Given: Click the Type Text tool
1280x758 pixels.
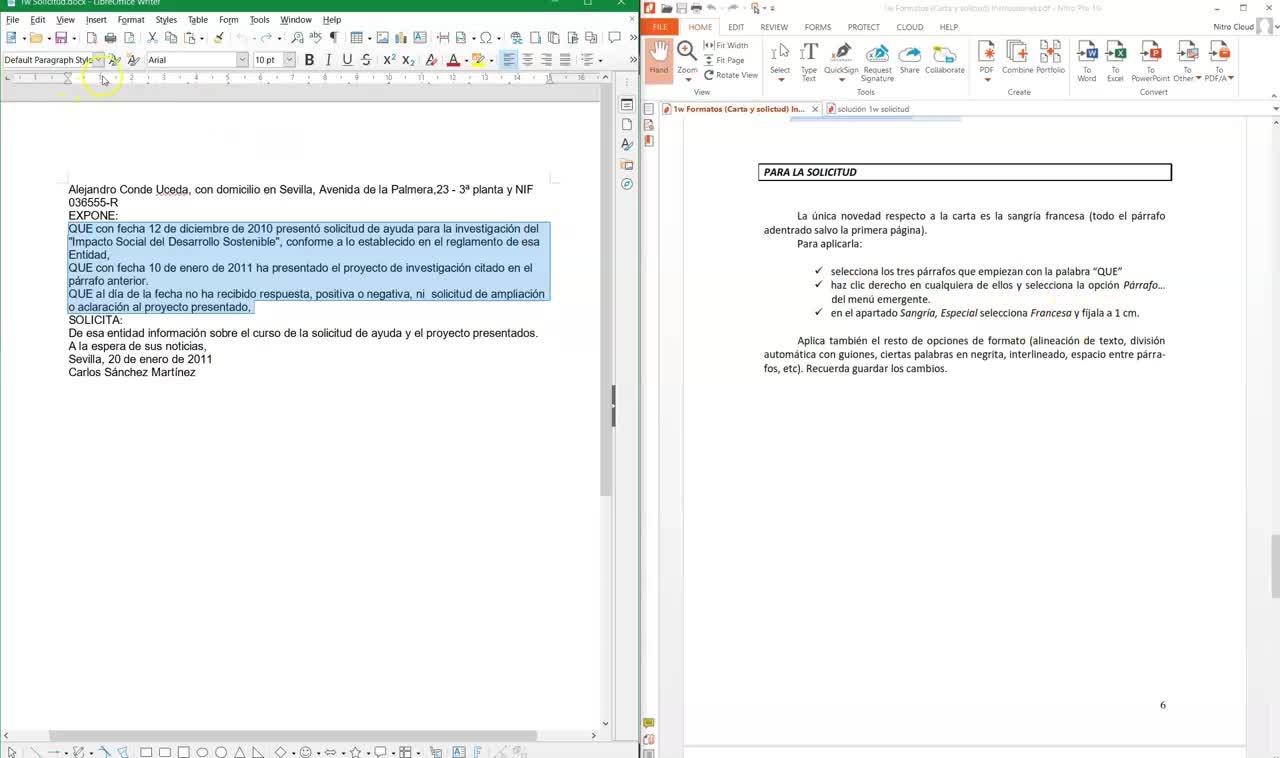Looking at the screenshot, I should 809,60.
